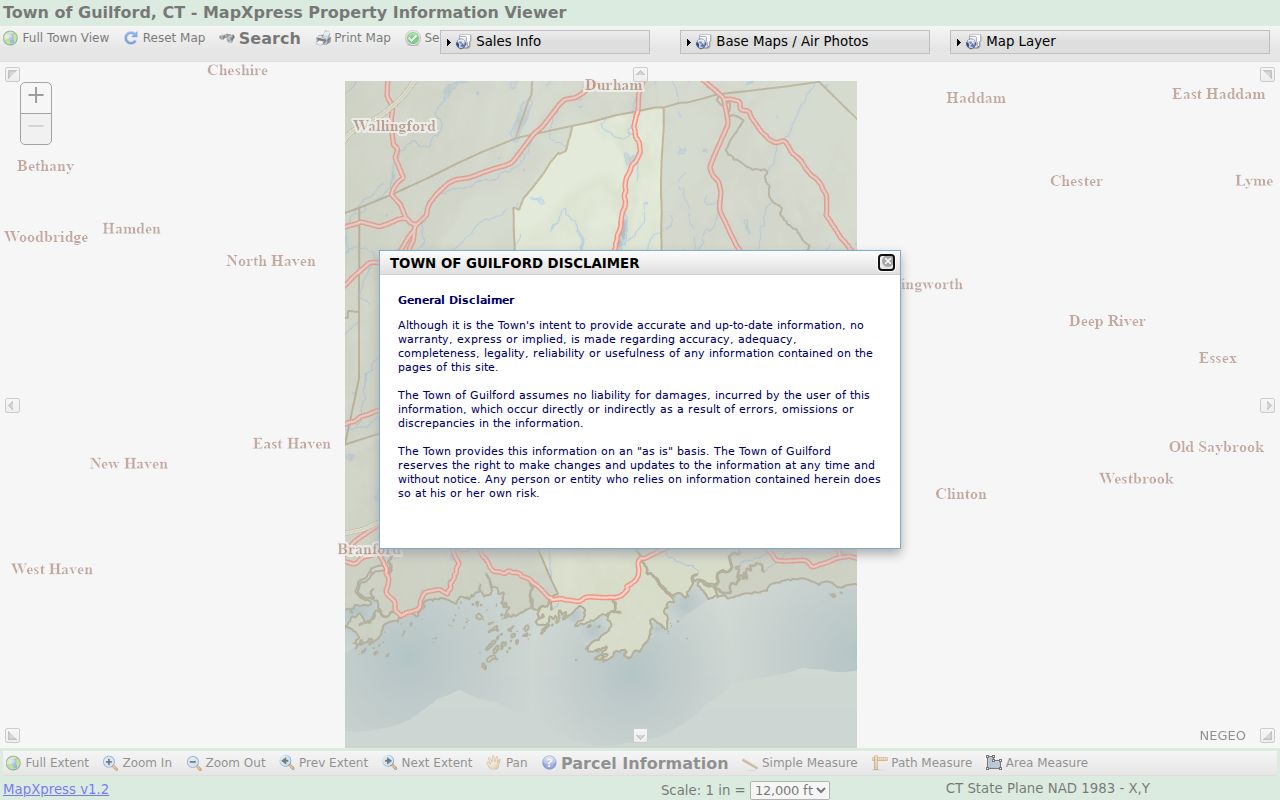
Task: Pan map north with top arrow
Action: [640, 74]
